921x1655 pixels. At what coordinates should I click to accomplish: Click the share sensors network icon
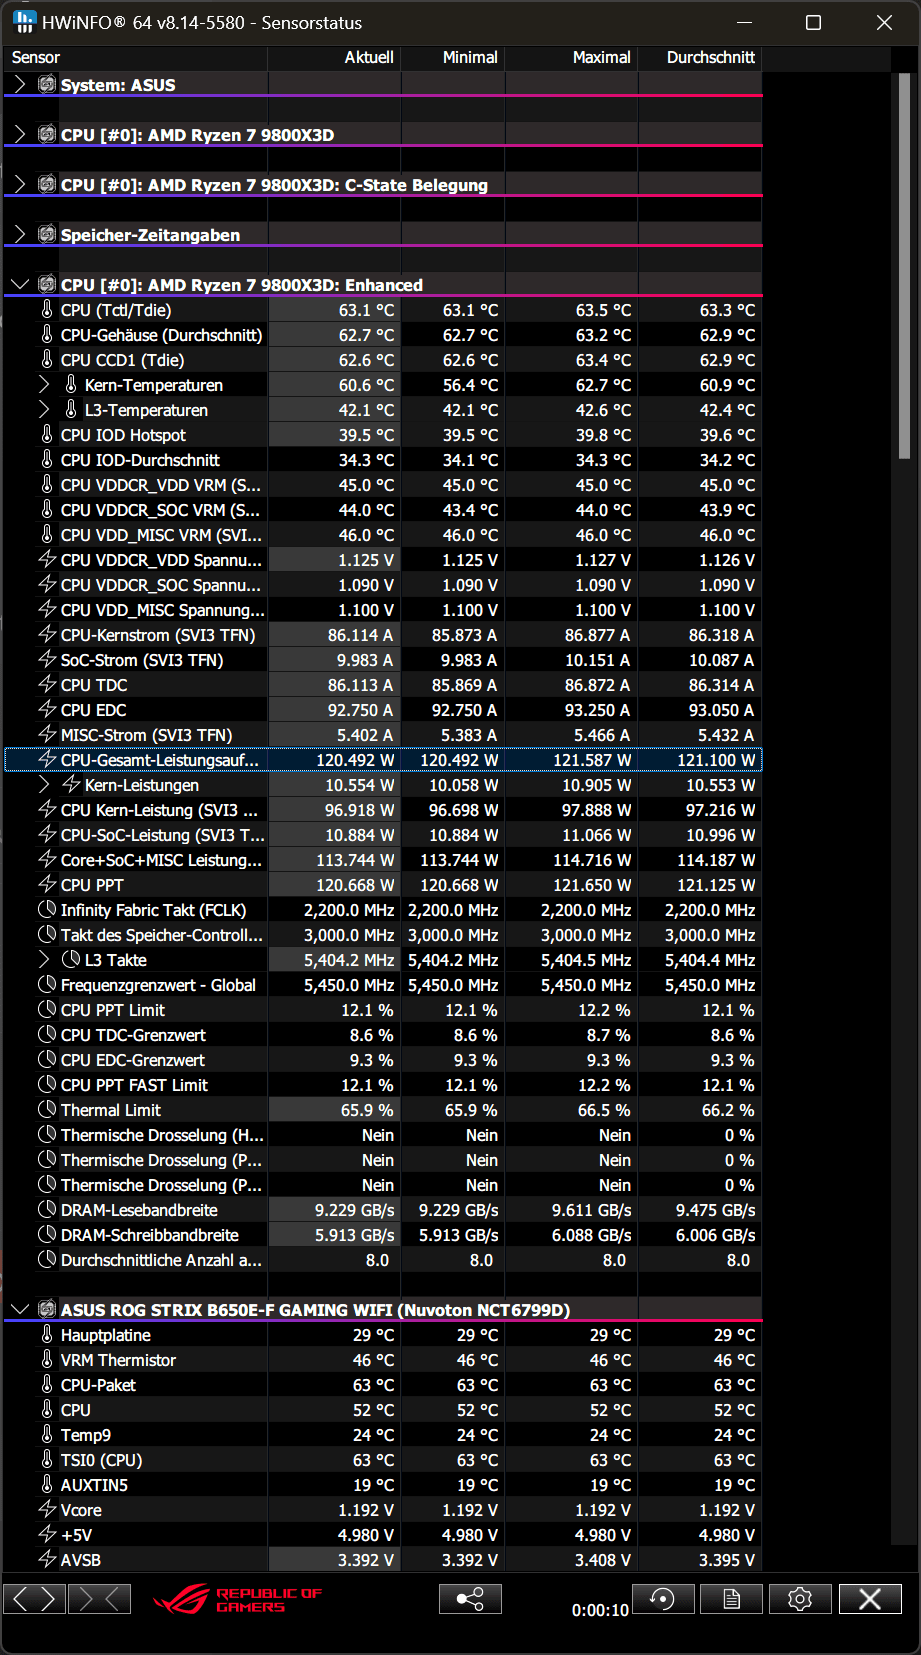pos(470,1599)
